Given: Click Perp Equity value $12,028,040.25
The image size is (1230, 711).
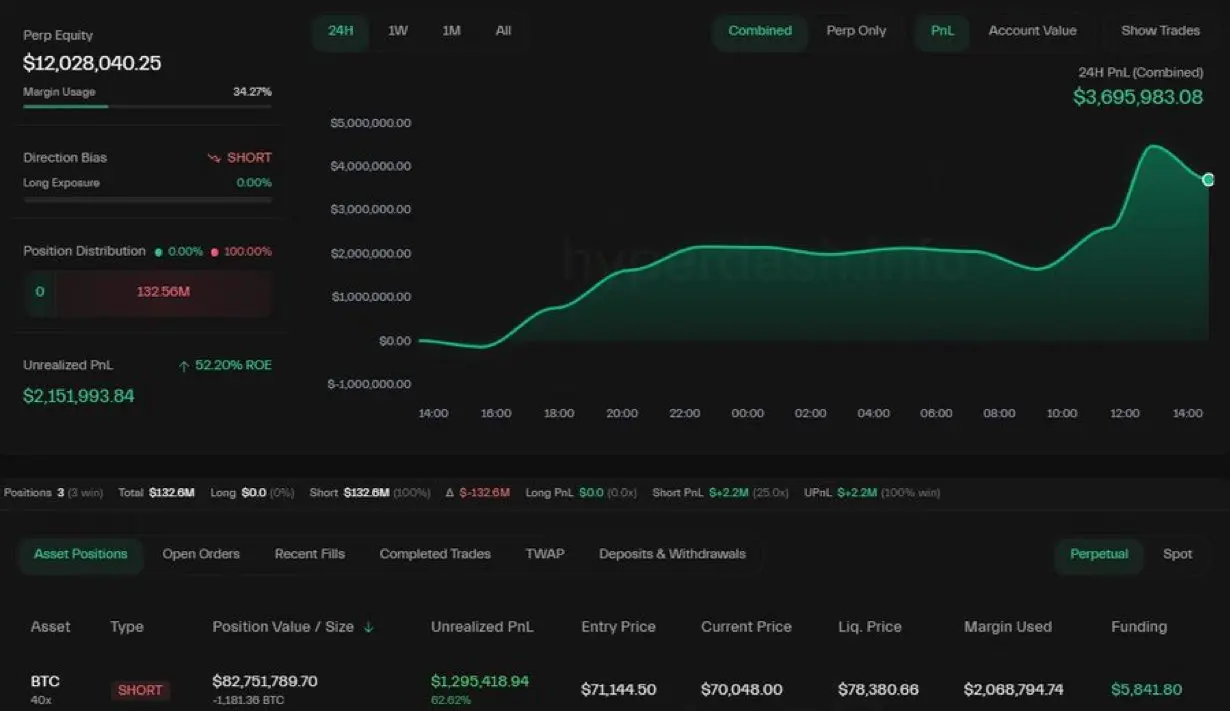Looking at the screenshot, I should point(92,63).
